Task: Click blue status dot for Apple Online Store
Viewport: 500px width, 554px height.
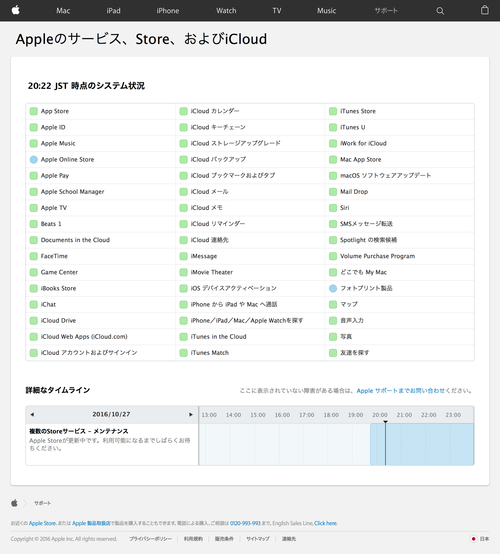Action: click(34, 160)
